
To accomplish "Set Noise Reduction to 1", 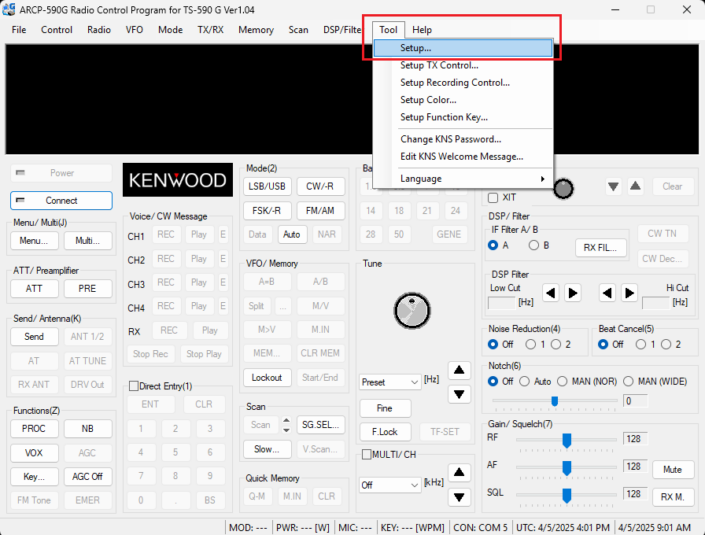I will point(531,344).
